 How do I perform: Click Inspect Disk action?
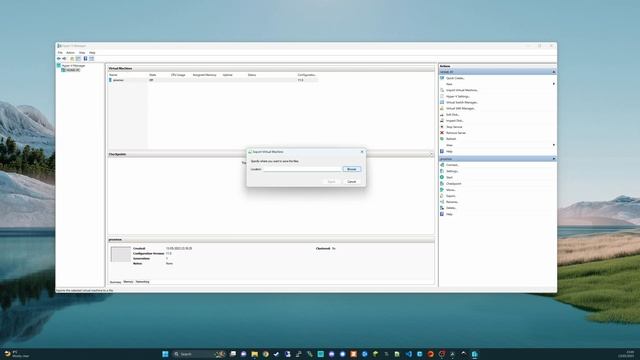click(x=455, y=121)
